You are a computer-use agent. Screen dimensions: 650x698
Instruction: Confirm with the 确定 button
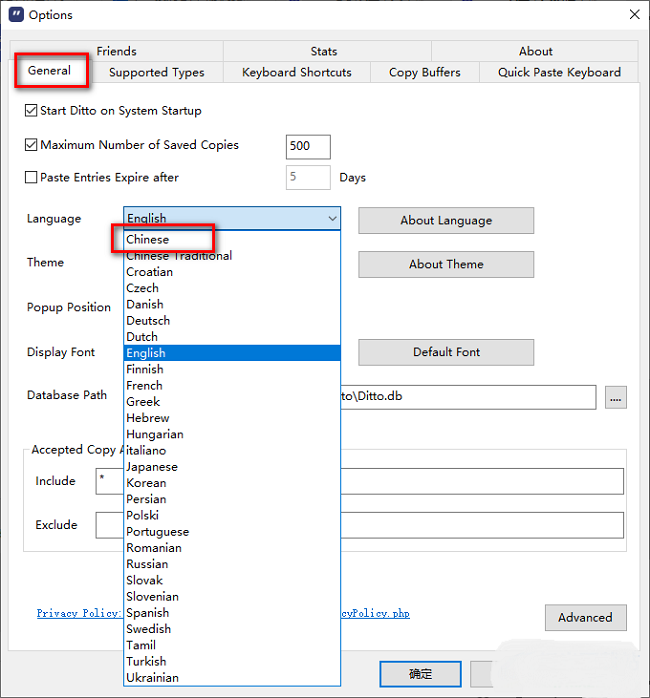pyautogui.click(x=420, y=674)
